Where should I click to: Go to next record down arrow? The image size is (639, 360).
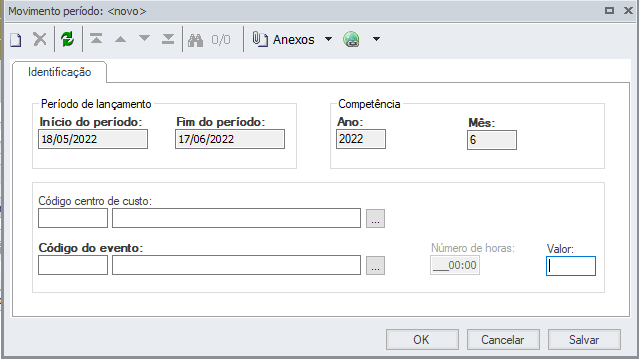(x=144, y=39)
